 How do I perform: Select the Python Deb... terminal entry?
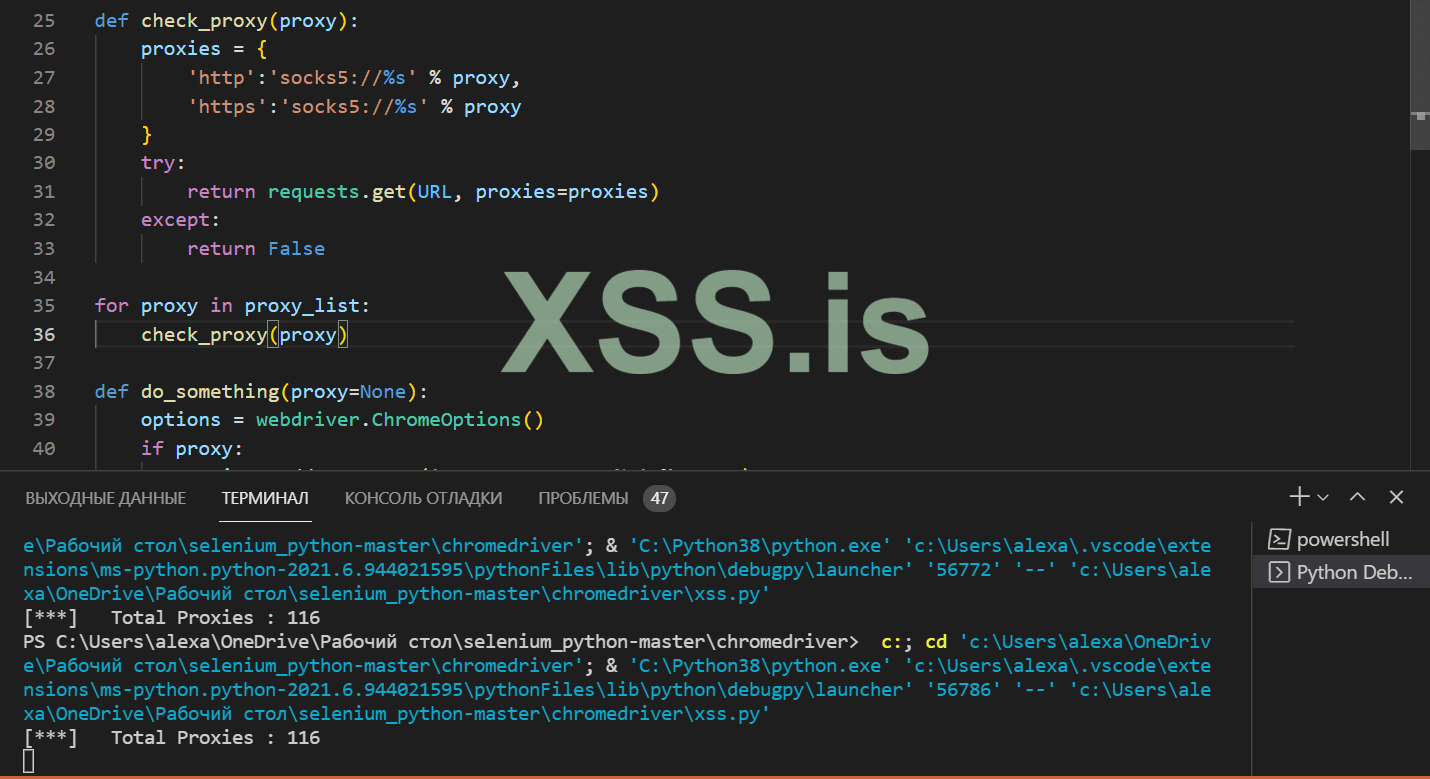(1340, 572)
